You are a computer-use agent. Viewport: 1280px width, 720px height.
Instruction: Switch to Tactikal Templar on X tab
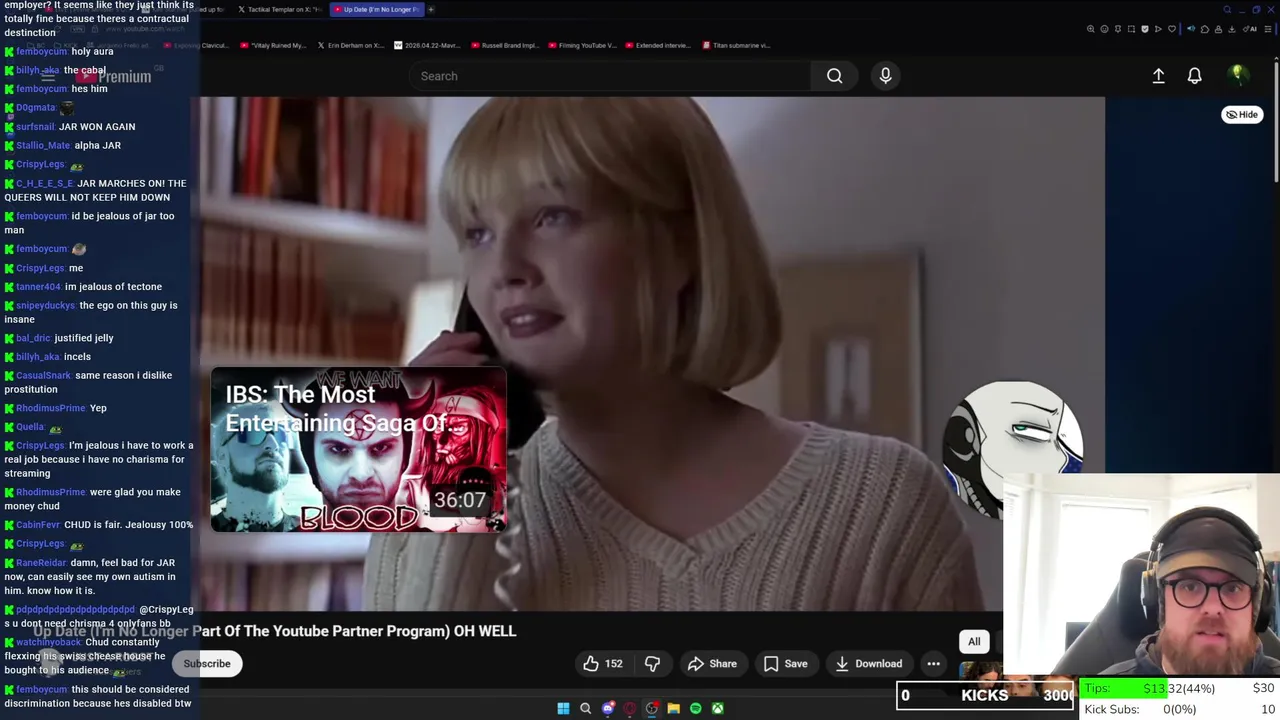[279, 9]
